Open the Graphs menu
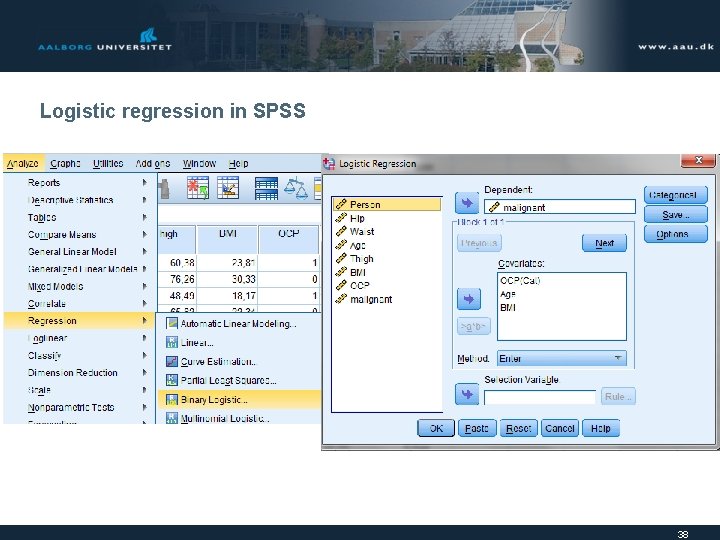The height and width of the screenshot is (540, 720). (65, 163)
